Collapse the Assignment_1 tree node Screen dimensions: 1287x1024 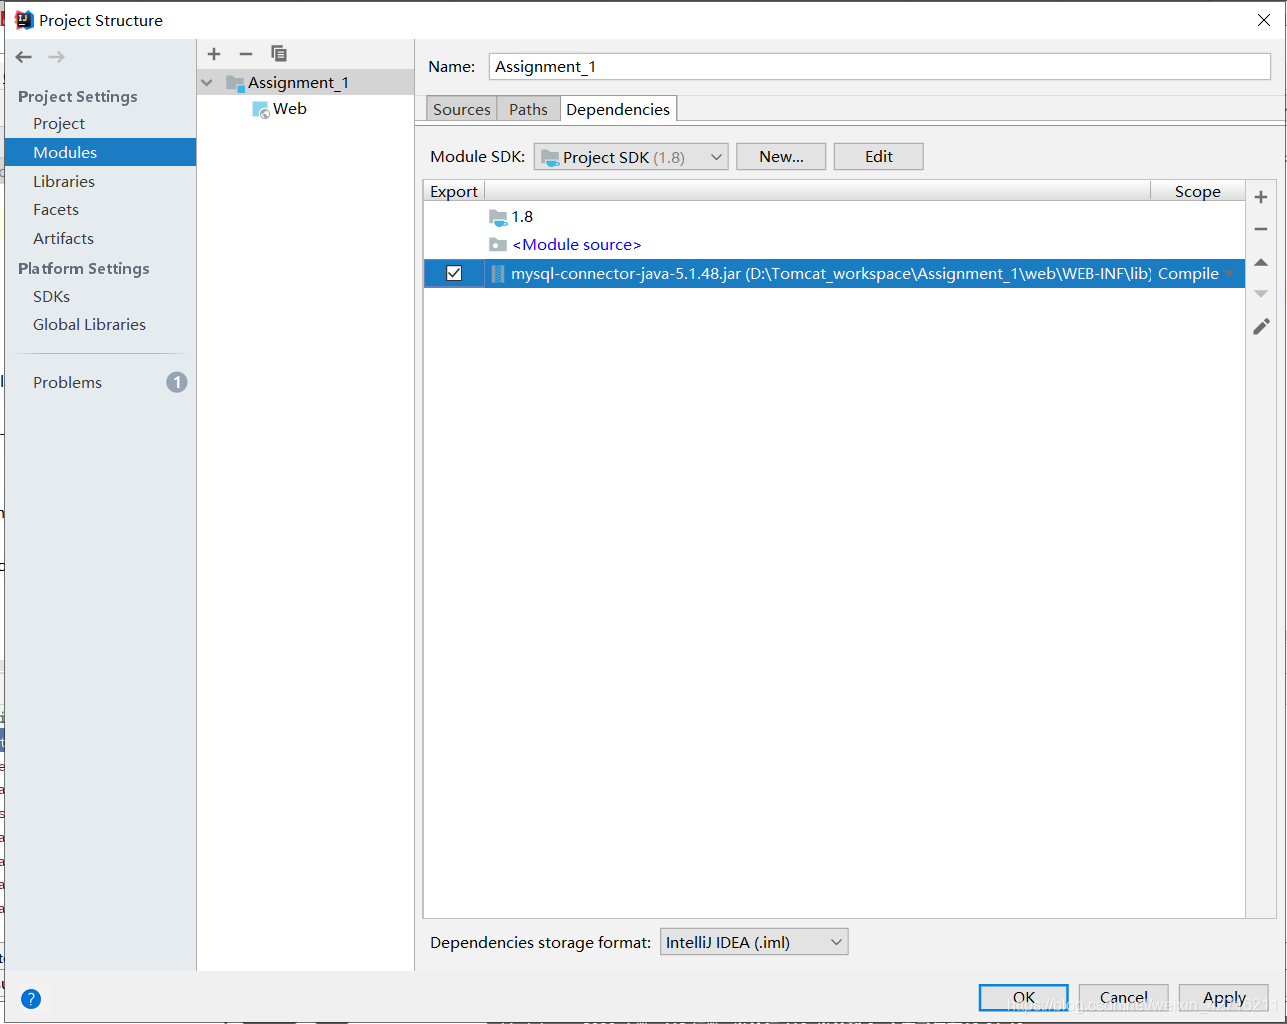tap(206, 82)
